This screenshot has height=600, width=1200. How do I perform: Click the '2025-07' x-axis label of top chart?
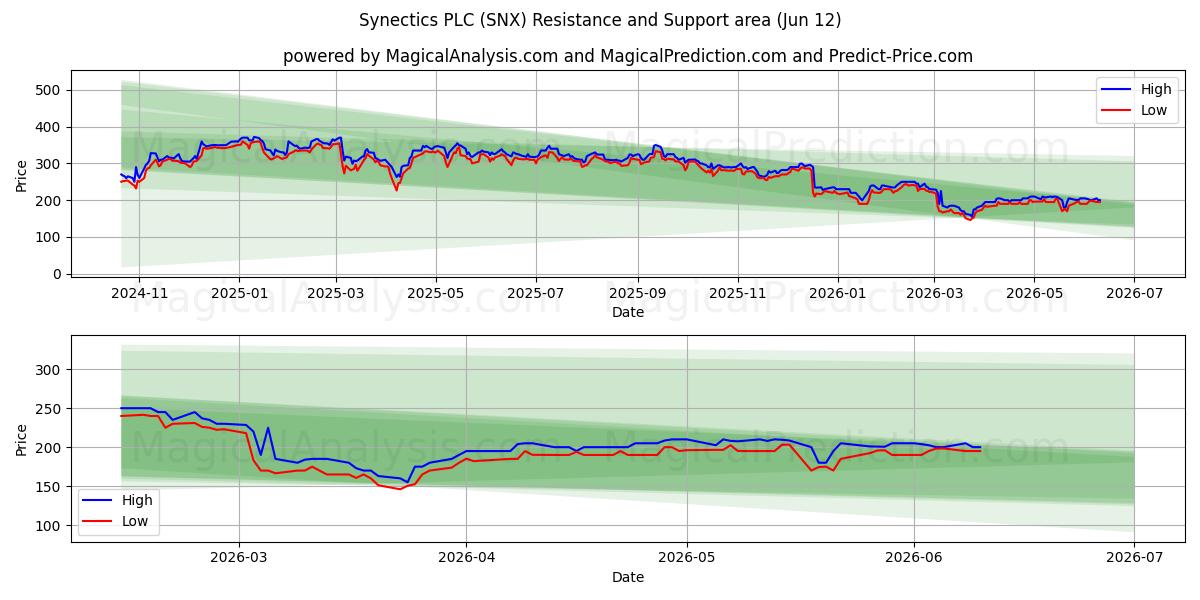[536, 295]
